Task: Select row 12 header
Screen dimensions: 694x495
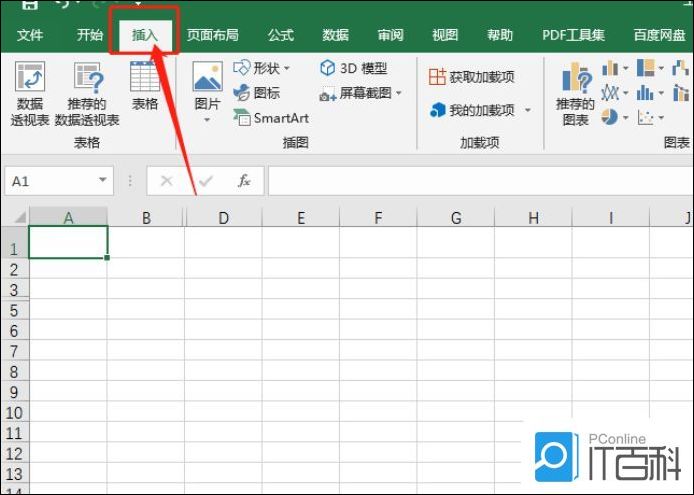Action: [x=14, y=453]
